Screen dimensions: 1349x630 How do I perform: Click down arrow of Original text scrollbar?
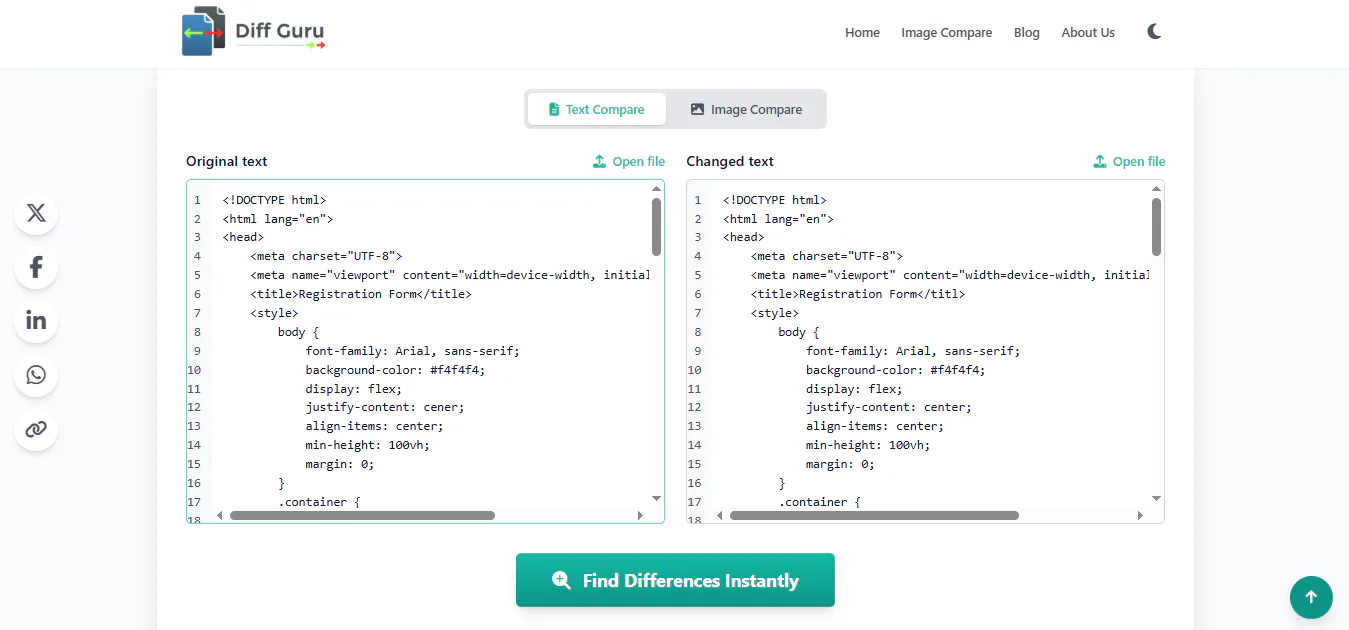[657, 498]
